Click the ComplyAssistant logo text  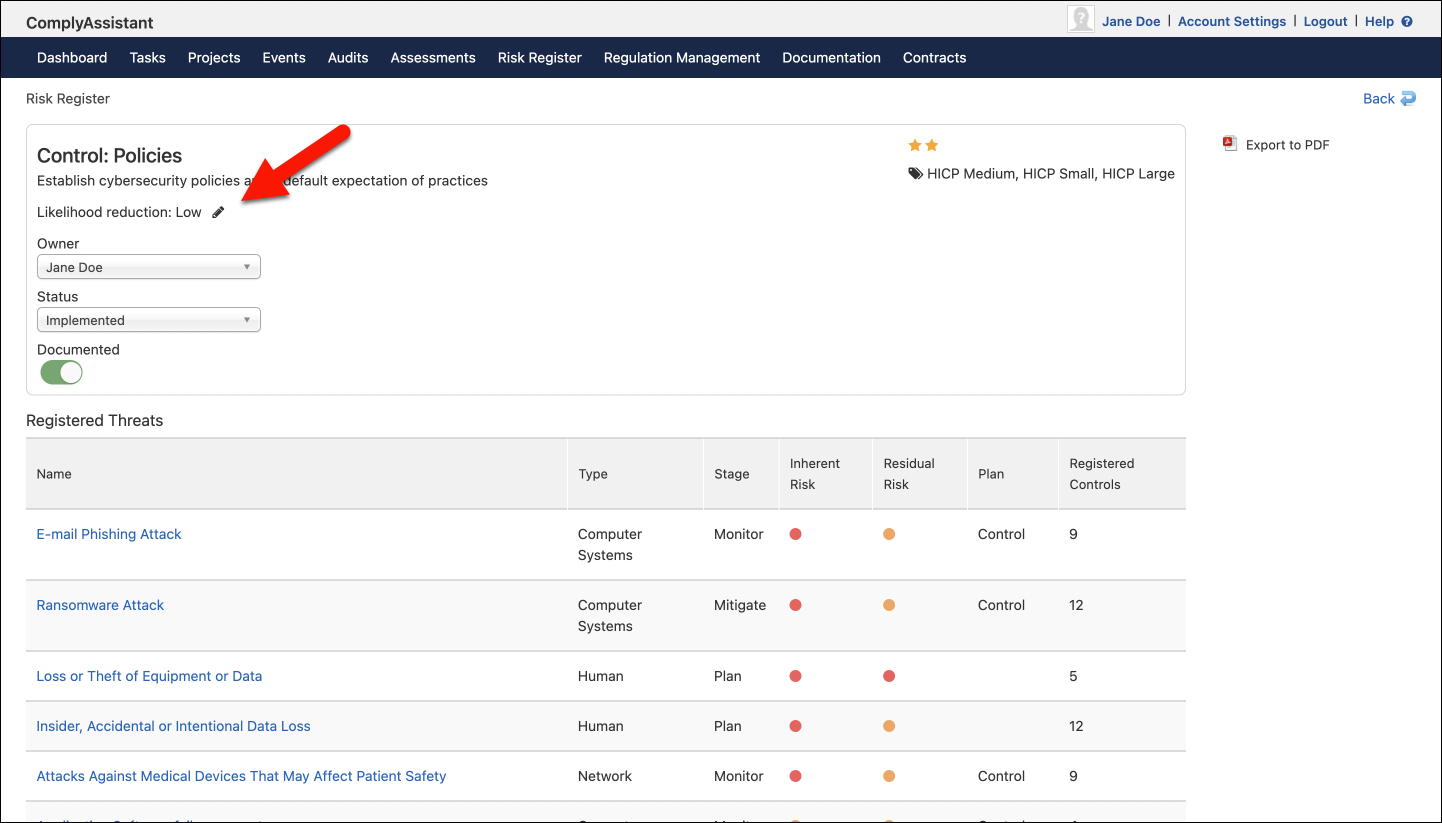pyautogui.click(x=90, y=23)
